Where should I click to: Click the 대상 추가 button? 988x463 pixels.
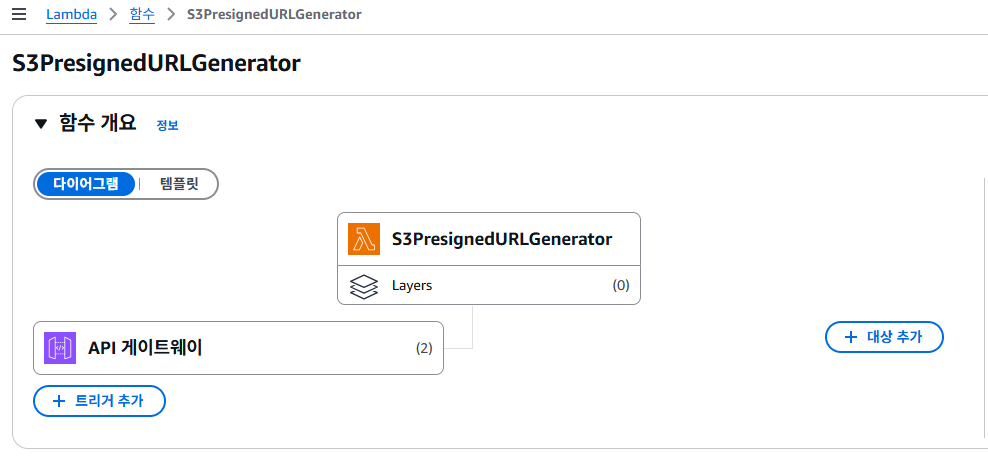pyautogui.click(x=884, y=337)
